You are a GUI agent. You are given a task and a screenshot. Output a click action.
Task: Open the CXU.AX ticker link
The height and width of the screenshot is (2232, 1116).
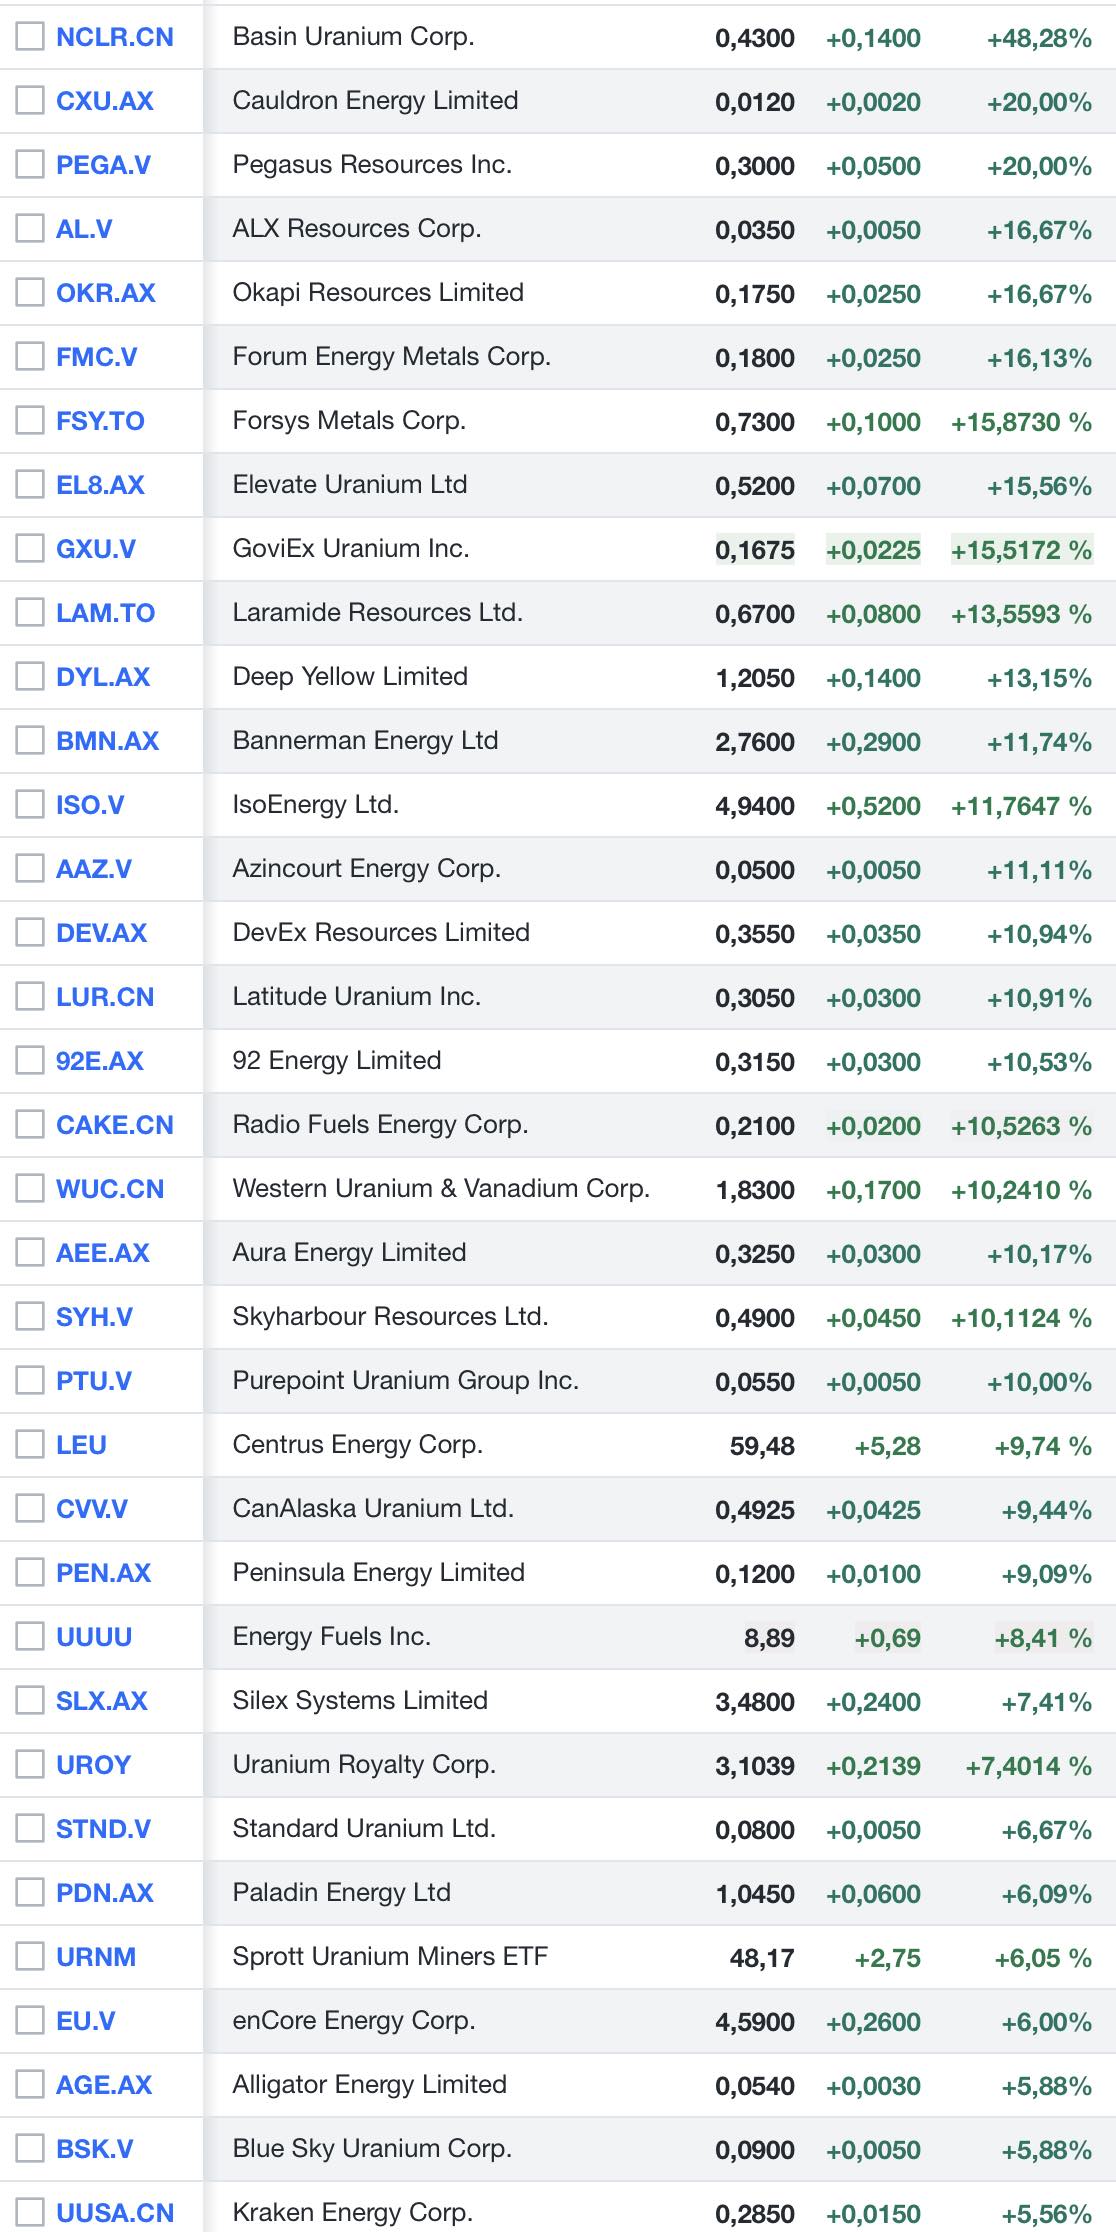click(105, 101)
